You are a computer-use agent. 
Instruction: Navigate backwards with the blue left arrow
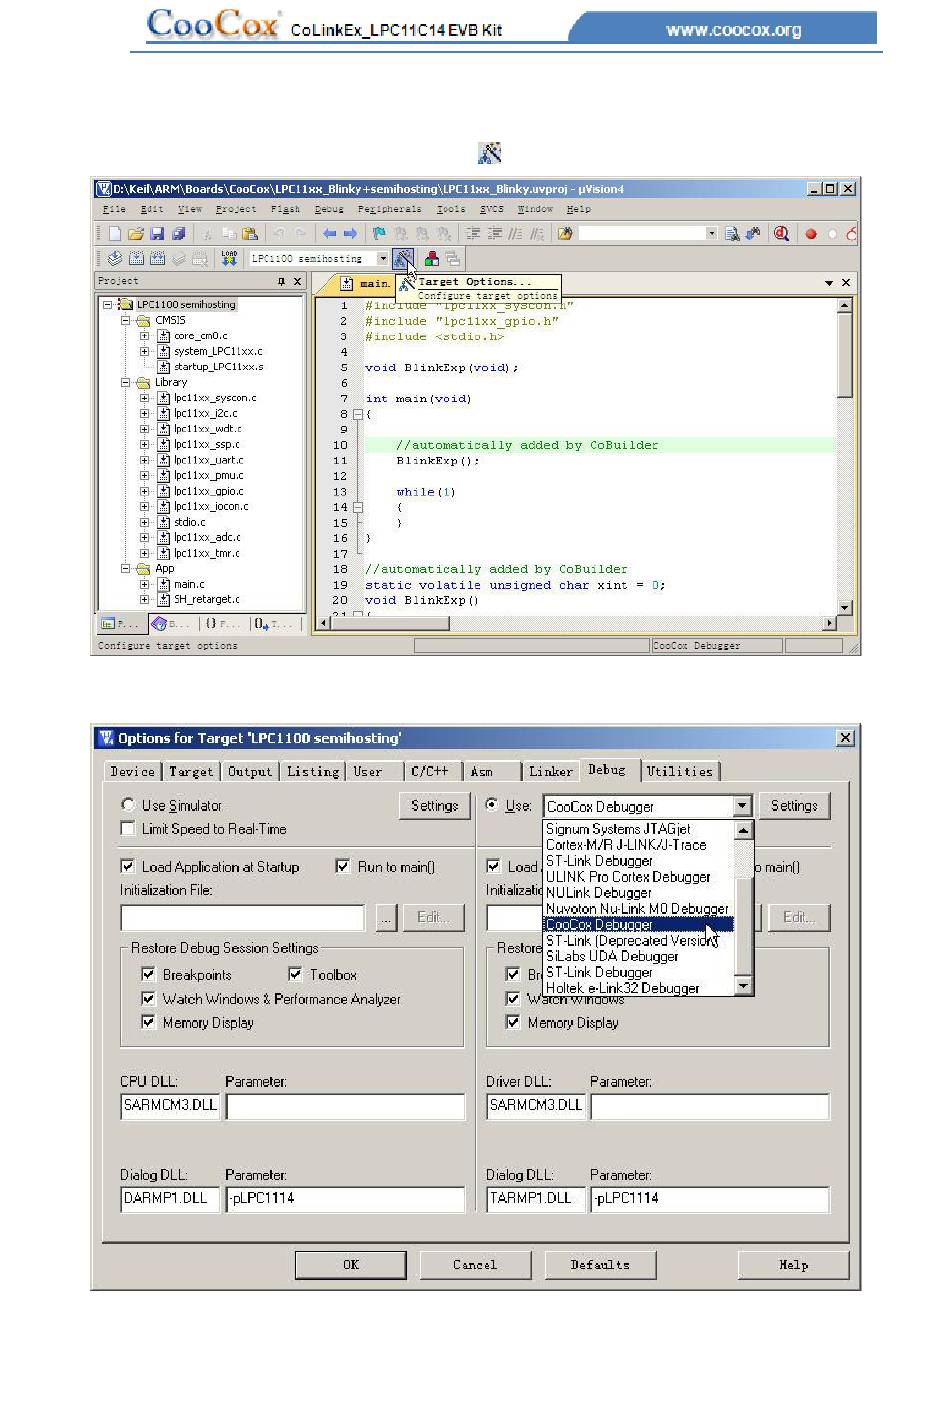coord(329,234)
